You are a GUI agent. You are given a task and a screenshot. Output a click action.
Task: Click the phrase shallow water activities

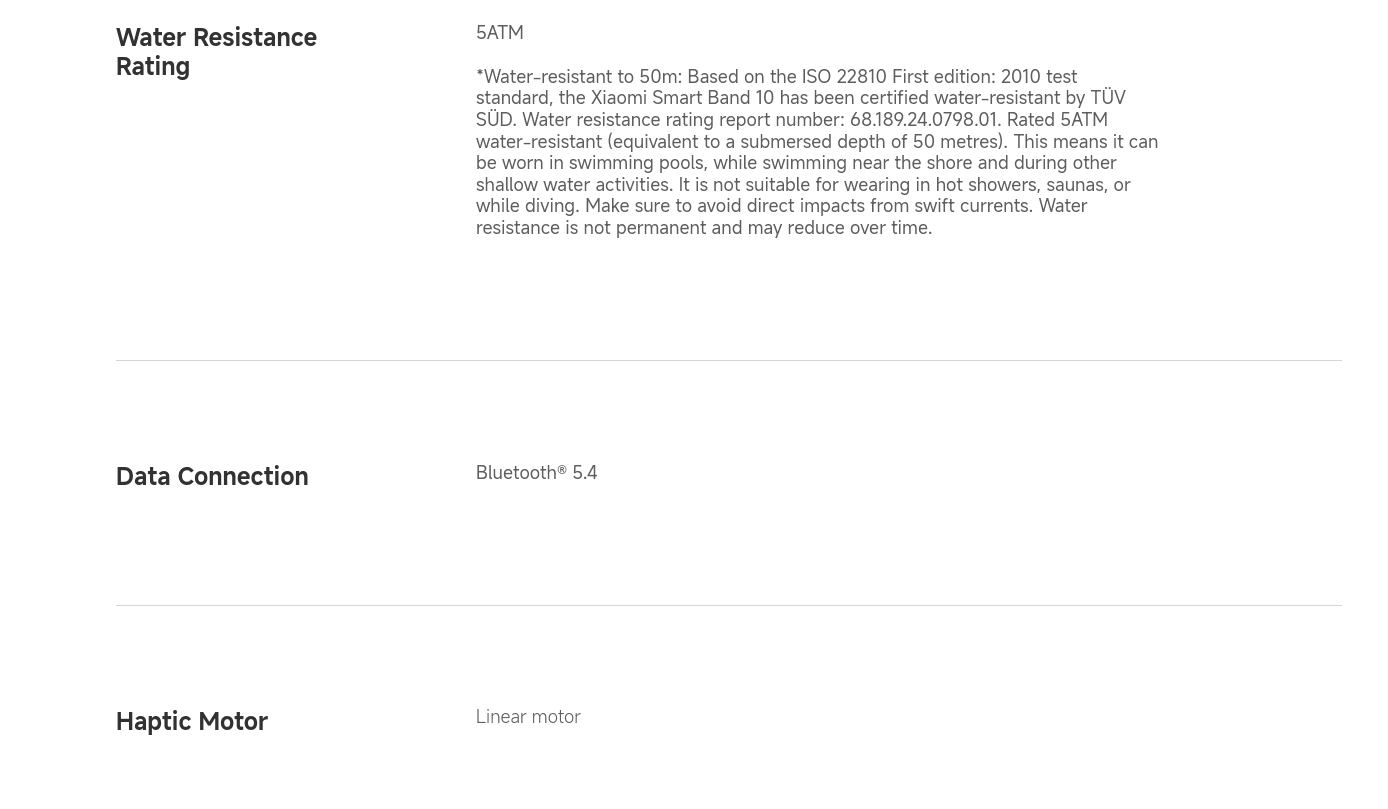573,185
